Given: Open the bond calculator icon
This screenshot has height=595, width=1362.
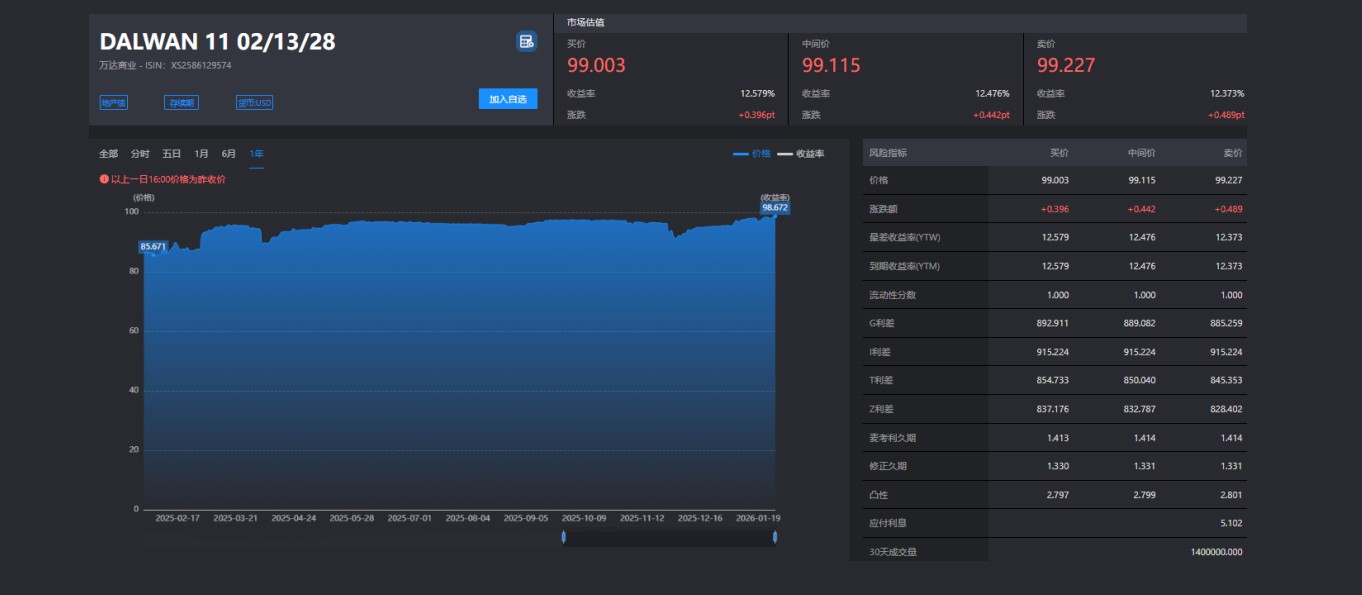Looking at the screenshot, I should tap(526, 41).
